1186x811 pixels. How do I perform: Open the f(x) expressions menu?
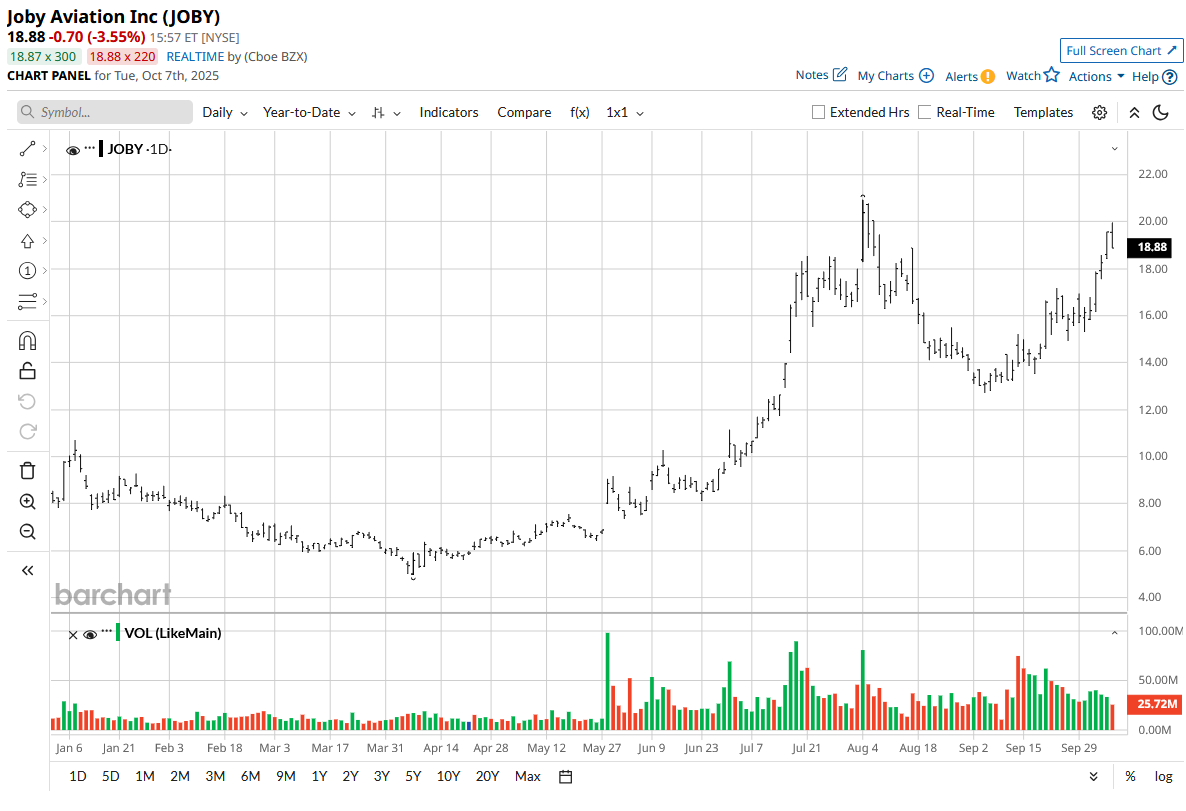[579, 113]
